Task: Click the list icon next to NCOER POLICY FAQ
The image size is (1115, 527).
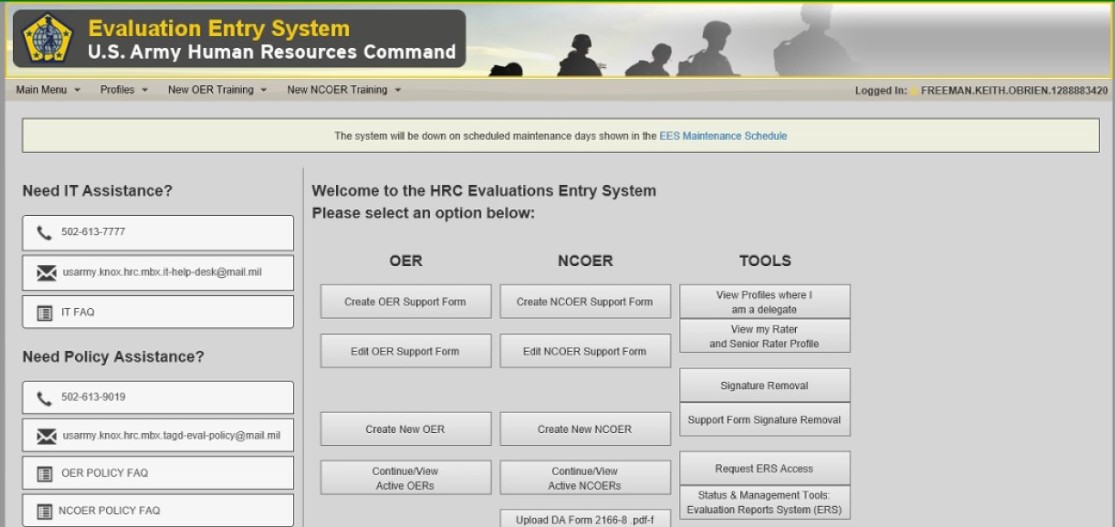Action: coord(45,511)
